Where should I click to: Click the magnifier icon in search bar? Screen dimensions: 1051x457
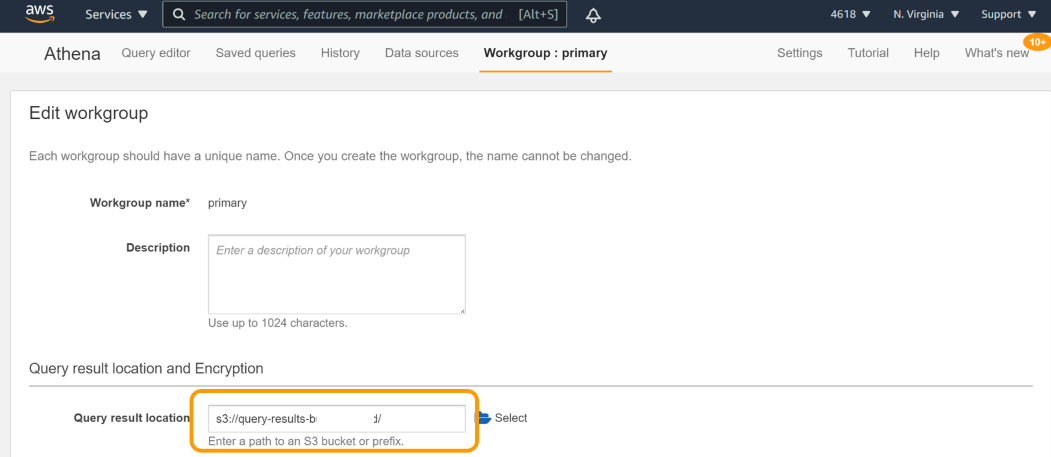coord(179,14)
